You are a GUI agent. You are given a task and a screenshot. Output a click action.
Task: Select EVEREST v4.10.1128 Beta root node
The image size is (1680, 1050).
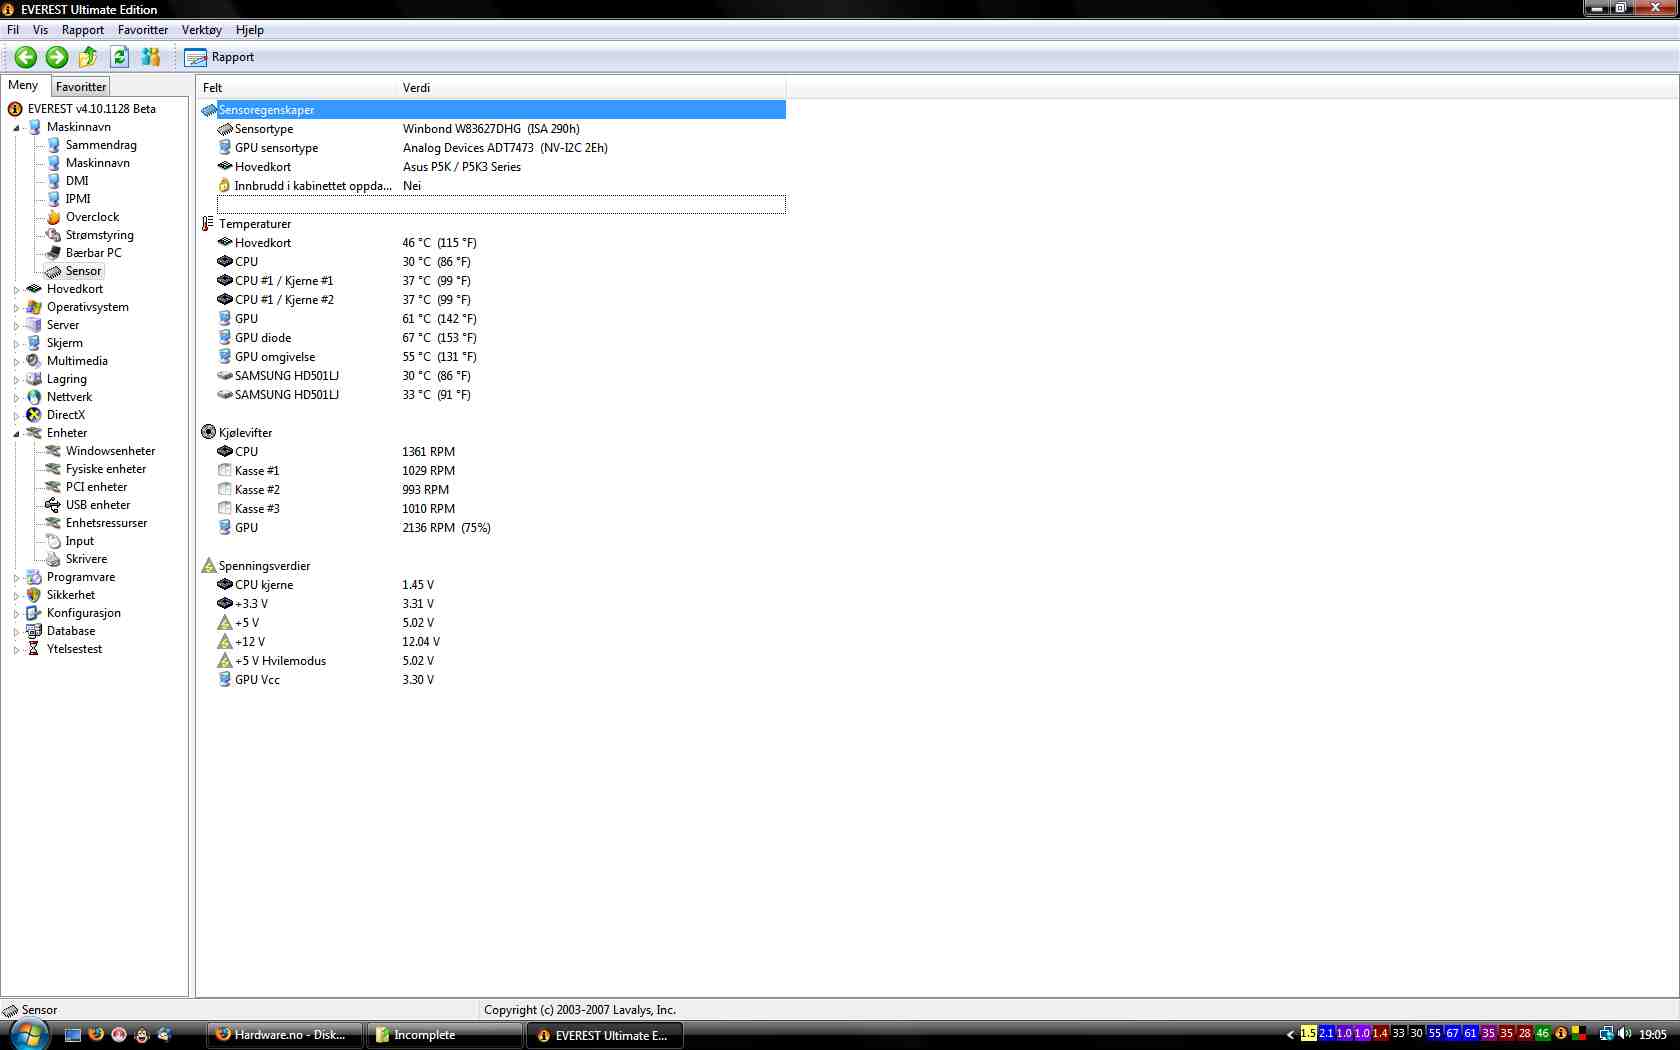coord(92,109)
